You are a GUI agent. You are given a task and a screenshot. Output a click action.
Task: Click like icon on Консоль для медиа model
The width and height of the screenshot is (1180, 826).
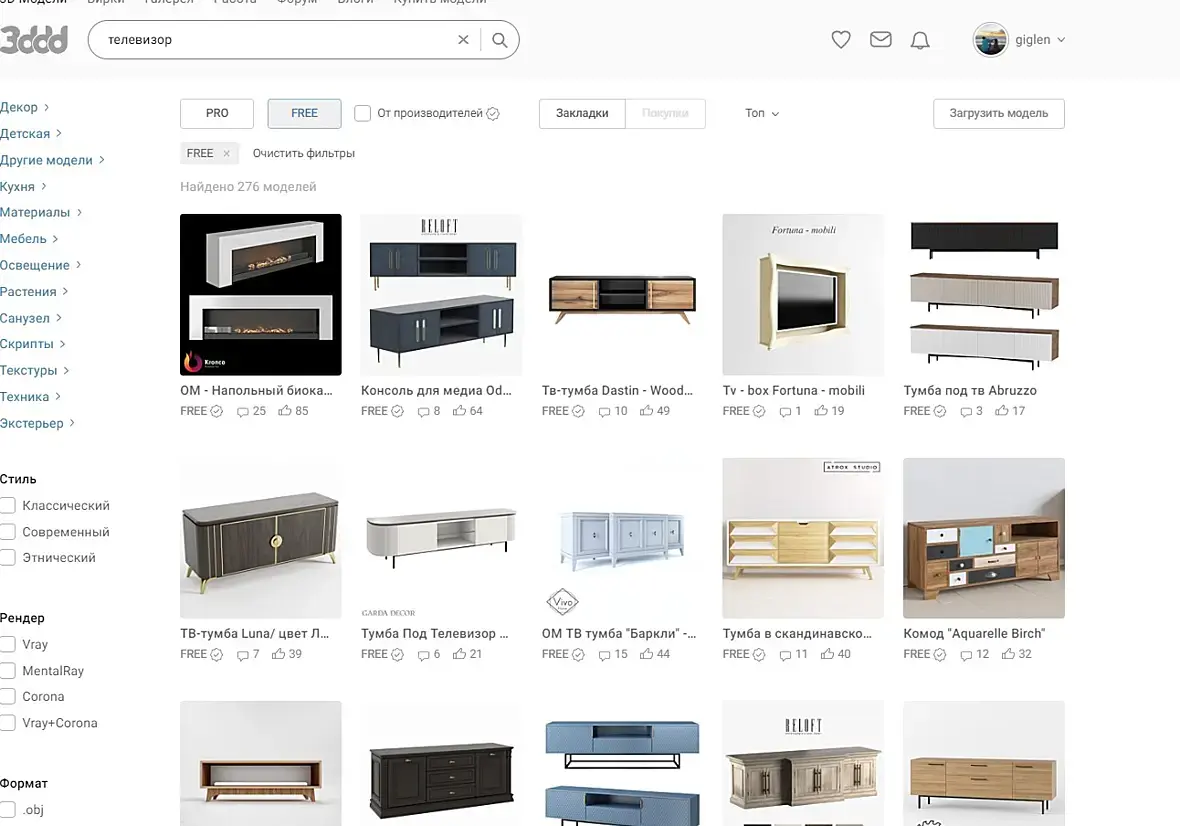pos(459,411)
